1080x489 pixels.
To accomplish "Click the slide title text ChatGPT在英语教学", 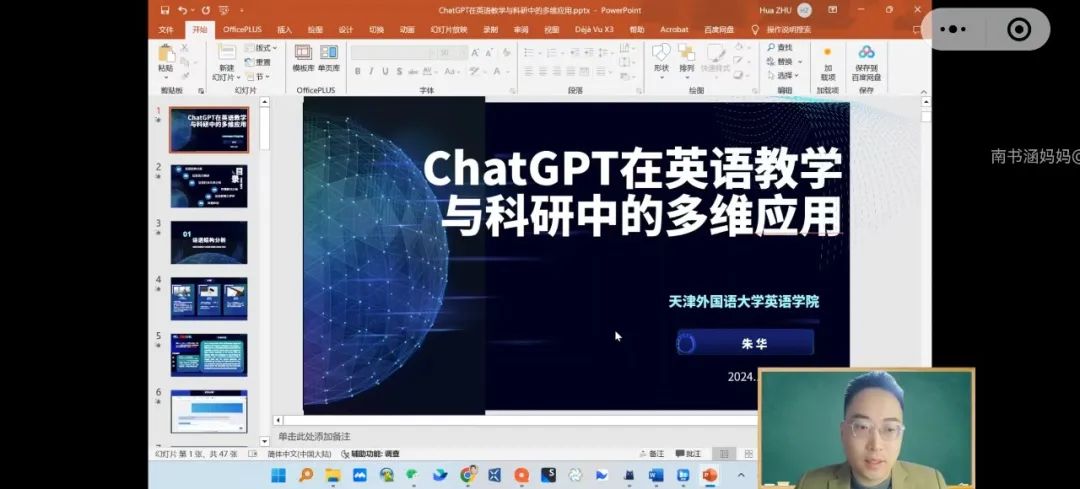I will [632, 169].
